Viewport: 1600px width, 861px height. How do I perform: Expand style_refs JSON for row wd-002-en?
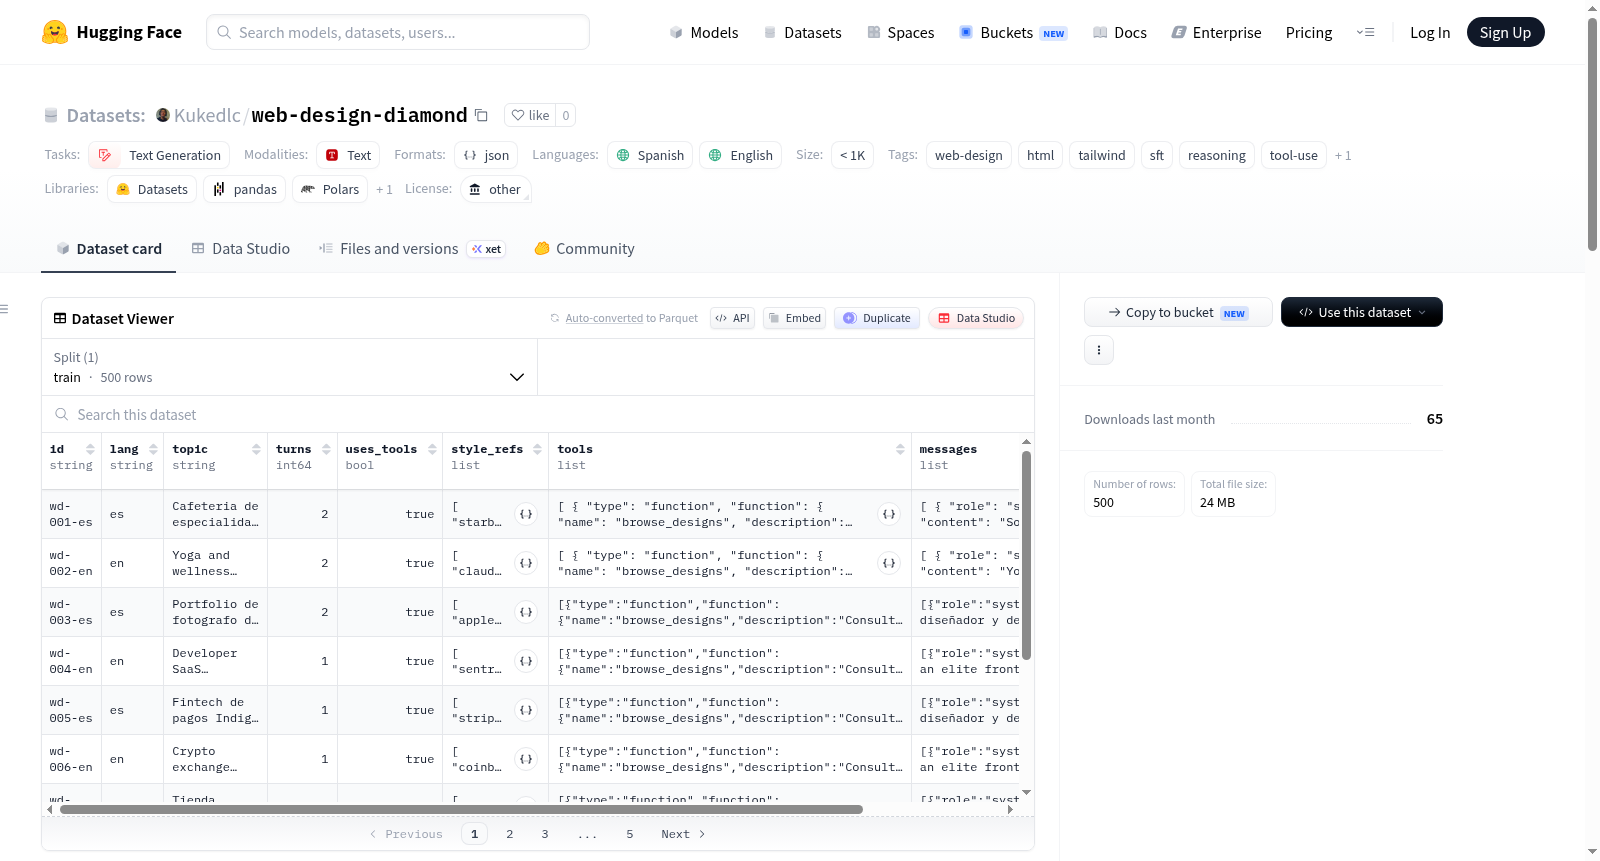pos(526,563)
